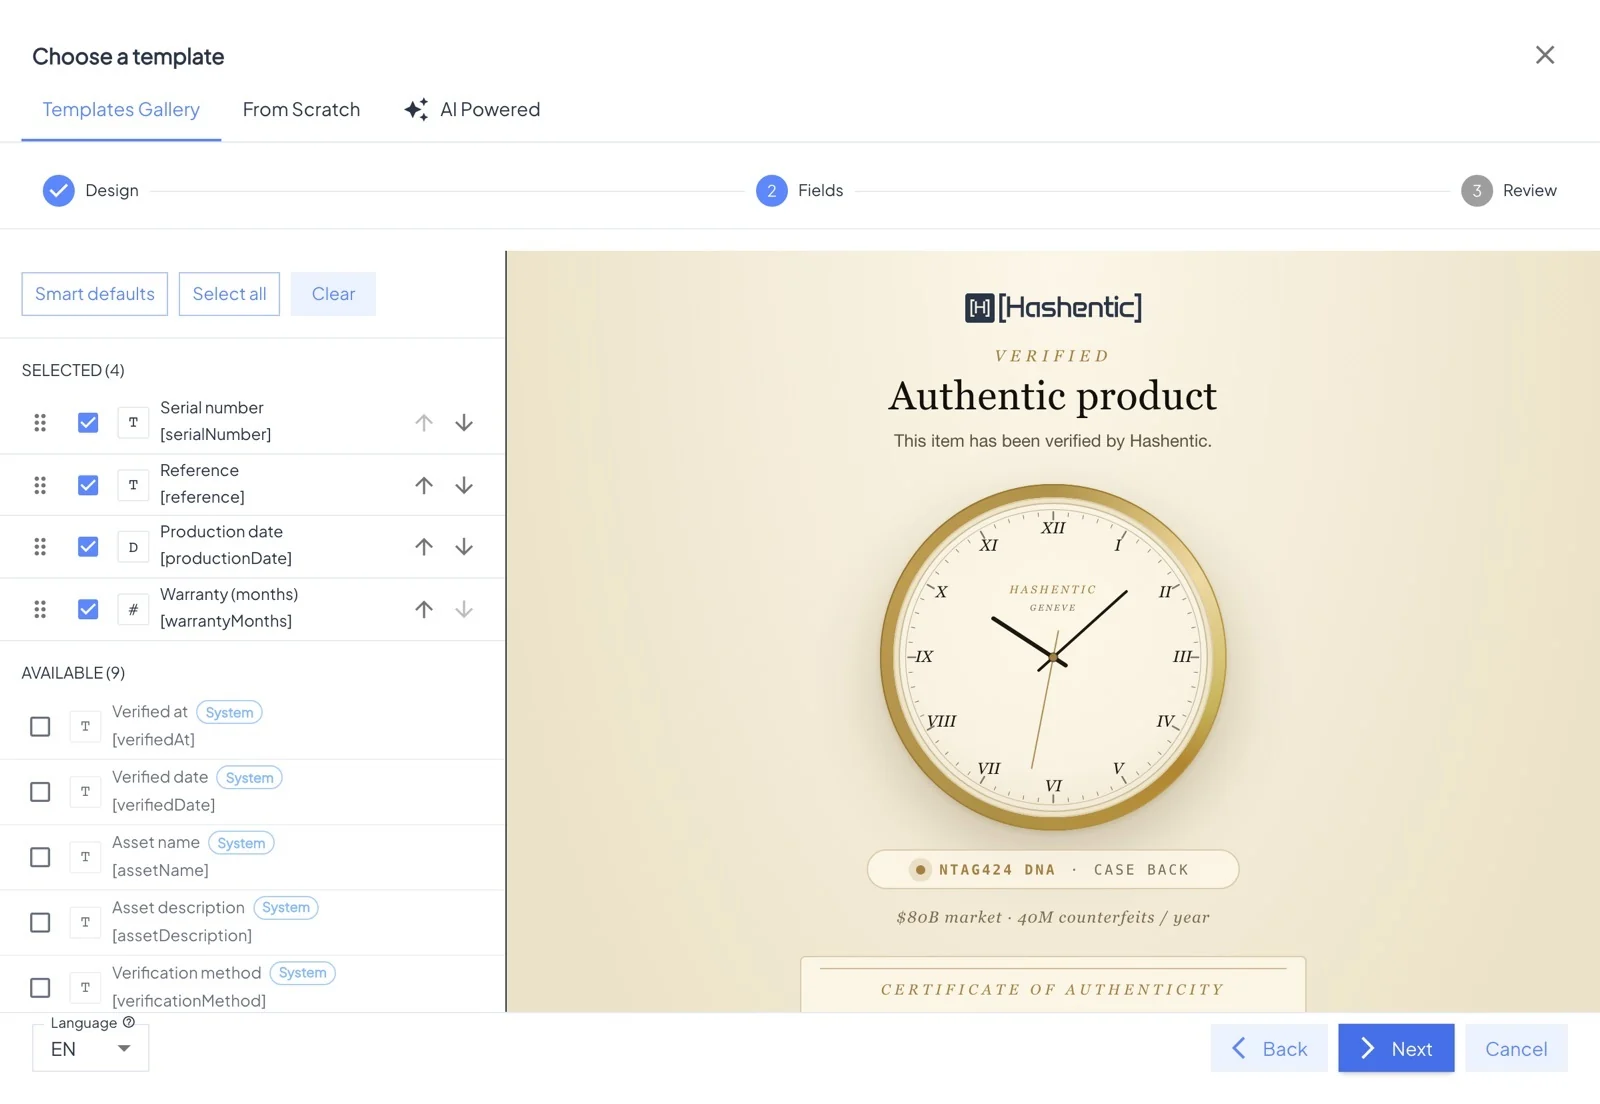Go to the Next step
Viewport: 1600px width, 1104px height.
[1396, 1048]
